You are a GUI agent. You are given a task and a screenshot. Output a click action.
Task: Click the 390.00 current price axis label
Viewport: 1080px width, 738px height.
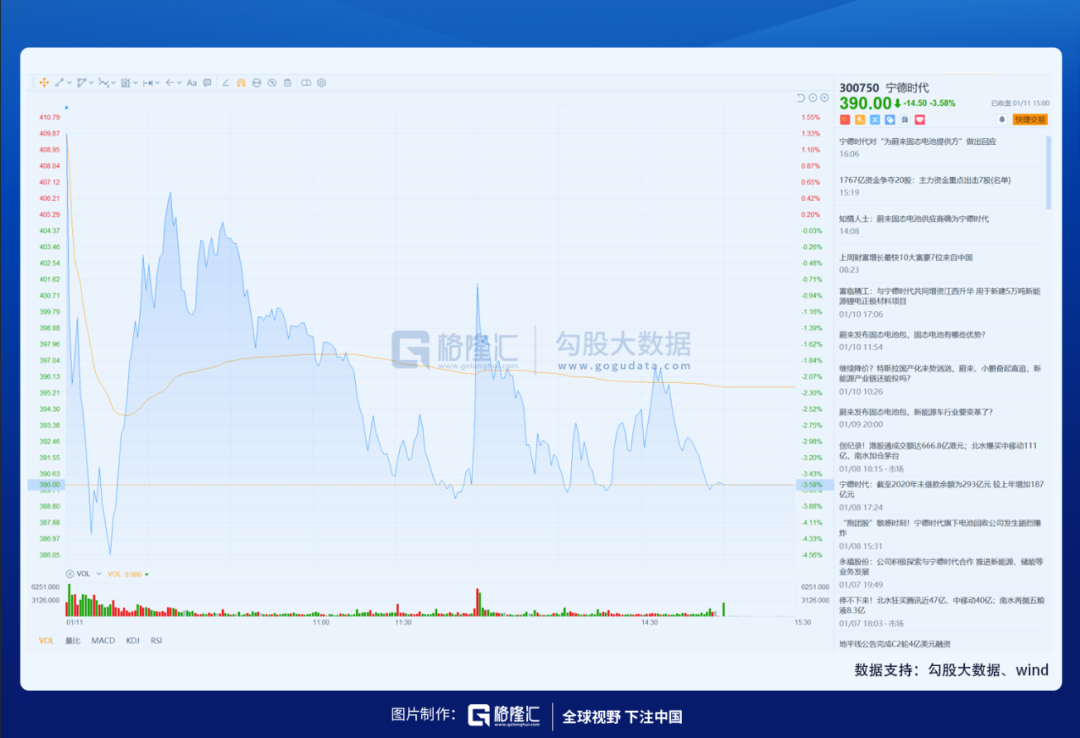click(45, 485)
